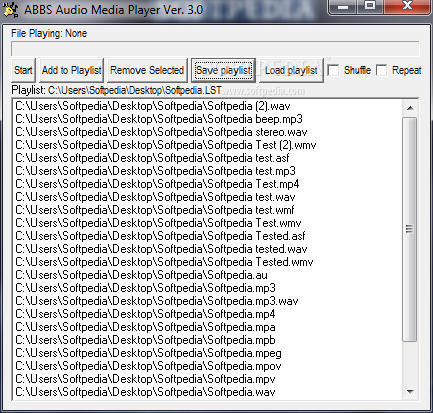The height and width of the screenshot is (413, 433).
Task: Click Add to Playlist
Action: pyautogui.click(x=71, y=70)
